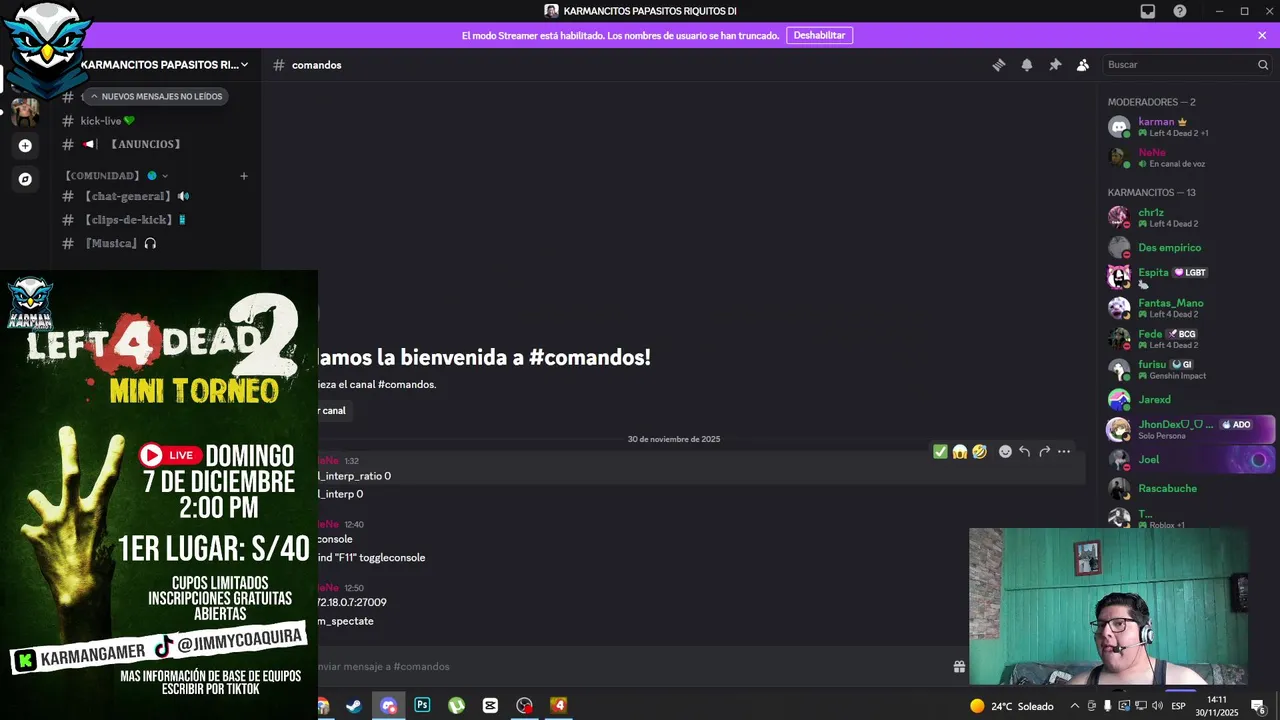Screen dimensions: 1280x720
Task: Open the inbox icon in title bar
Action: point(1148,11)
